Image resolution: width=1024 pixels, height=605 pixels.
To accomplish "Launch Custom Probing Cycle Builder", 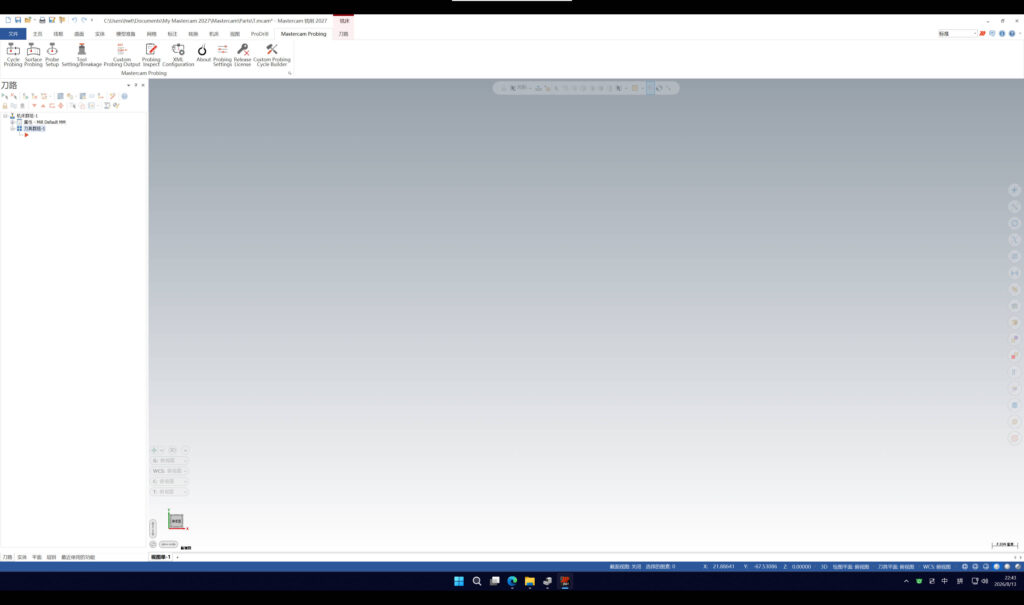I will click(272, 55).
